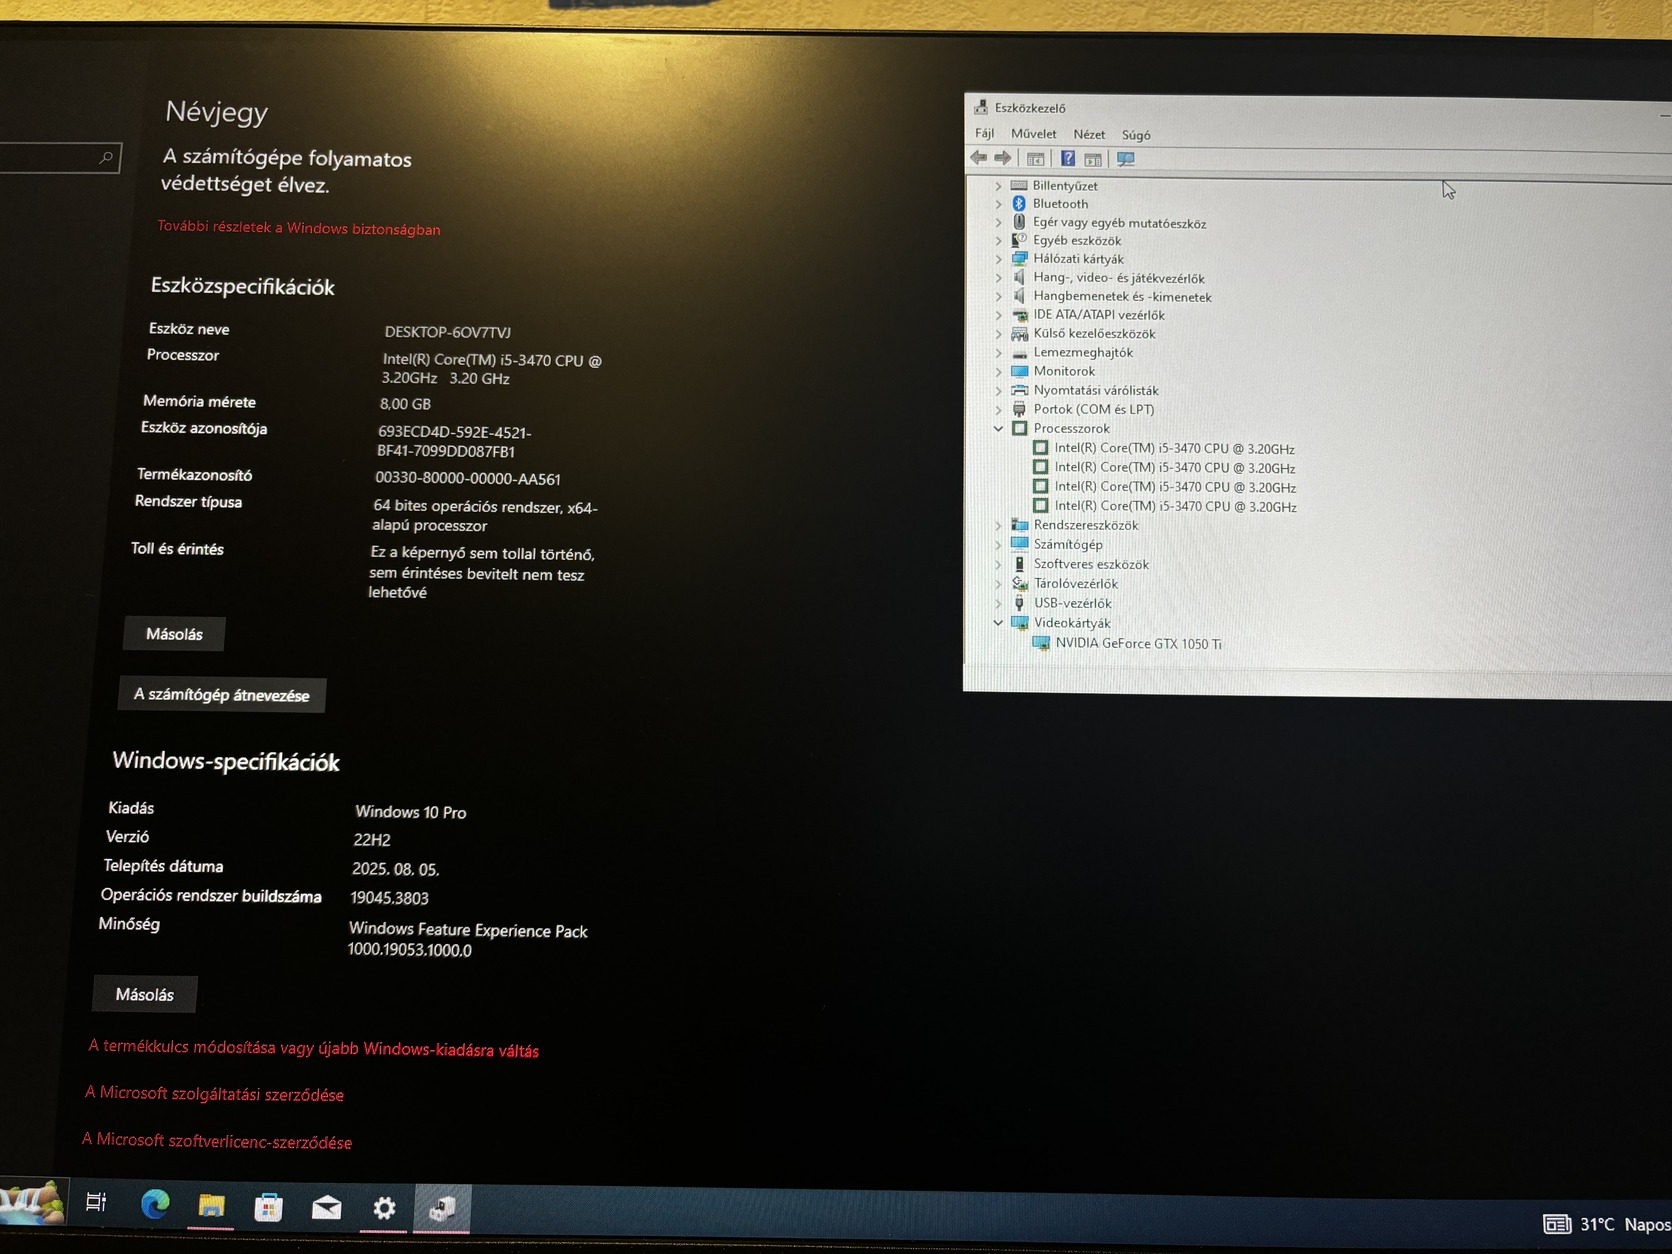Expand the Hálózati kártyák node
Image resolution: width=1672 pixels, height=1254 pixels.
998,259
